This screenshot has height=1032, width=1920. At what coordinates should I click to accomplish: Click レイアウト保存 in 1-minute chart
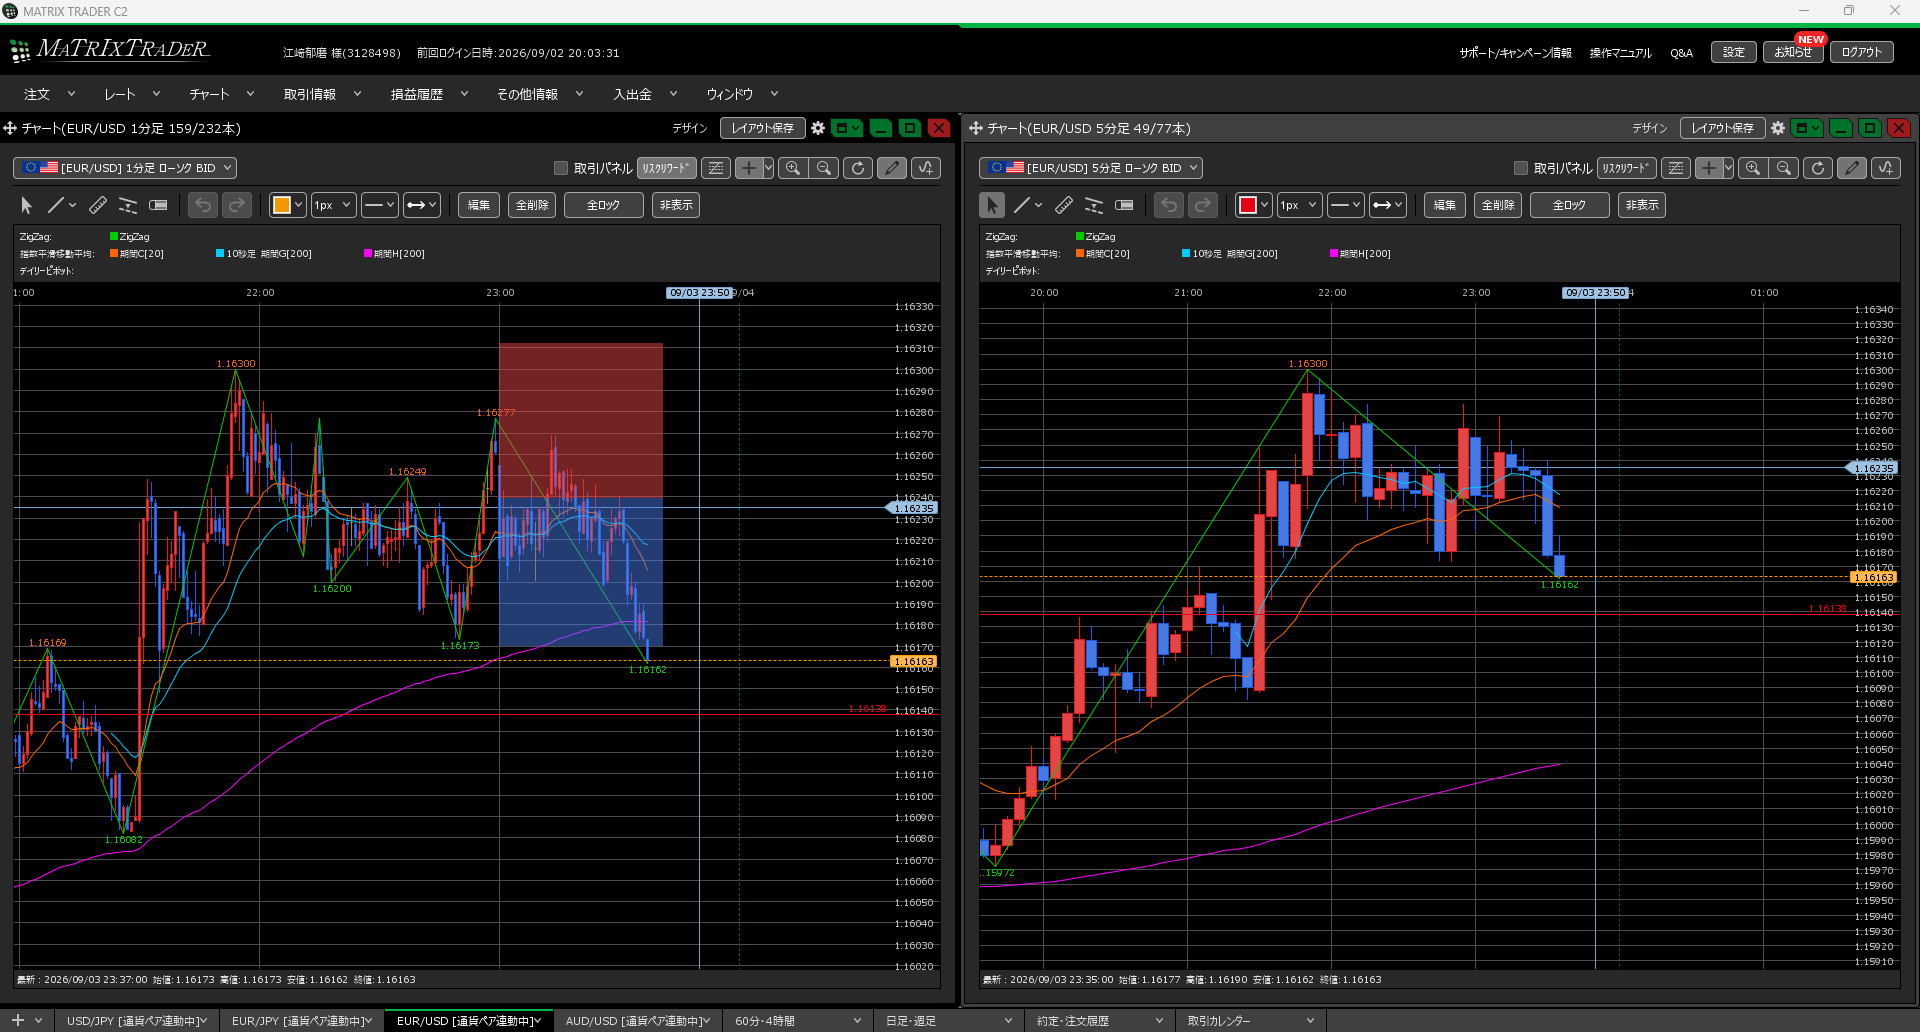click(x=762, y=128)
